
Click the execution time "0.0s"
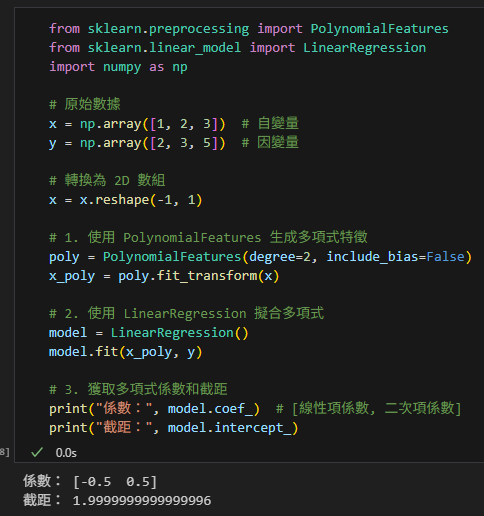click(66, 453)
